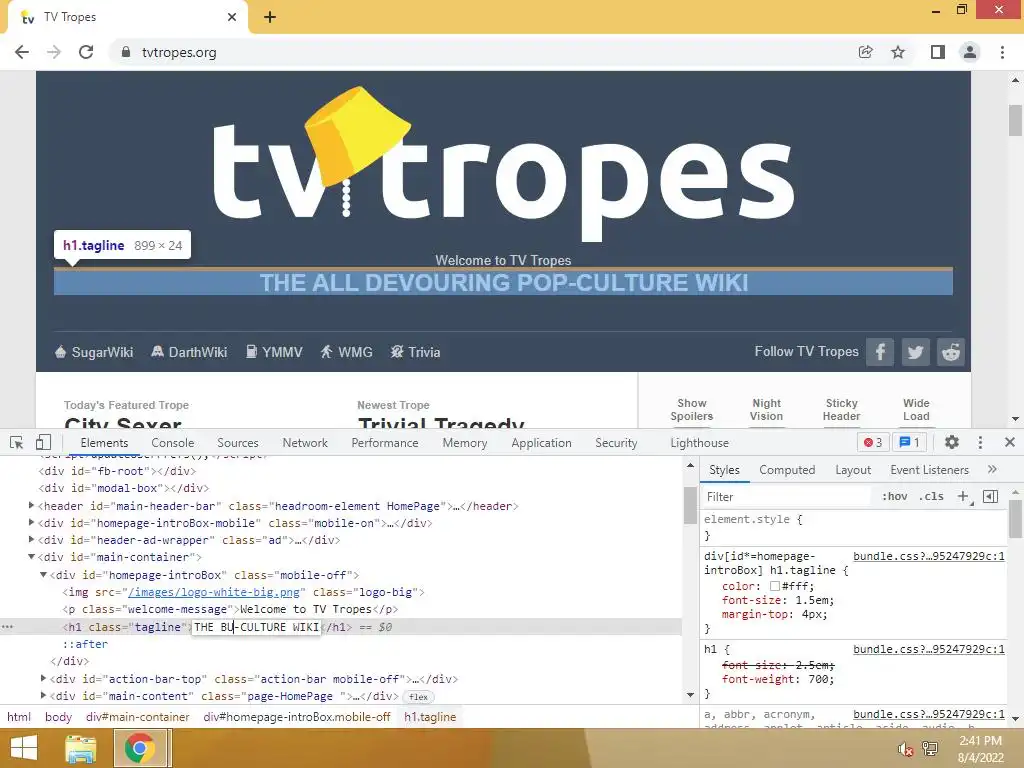Open Chrome three-dot menu

coord(1002,52)
